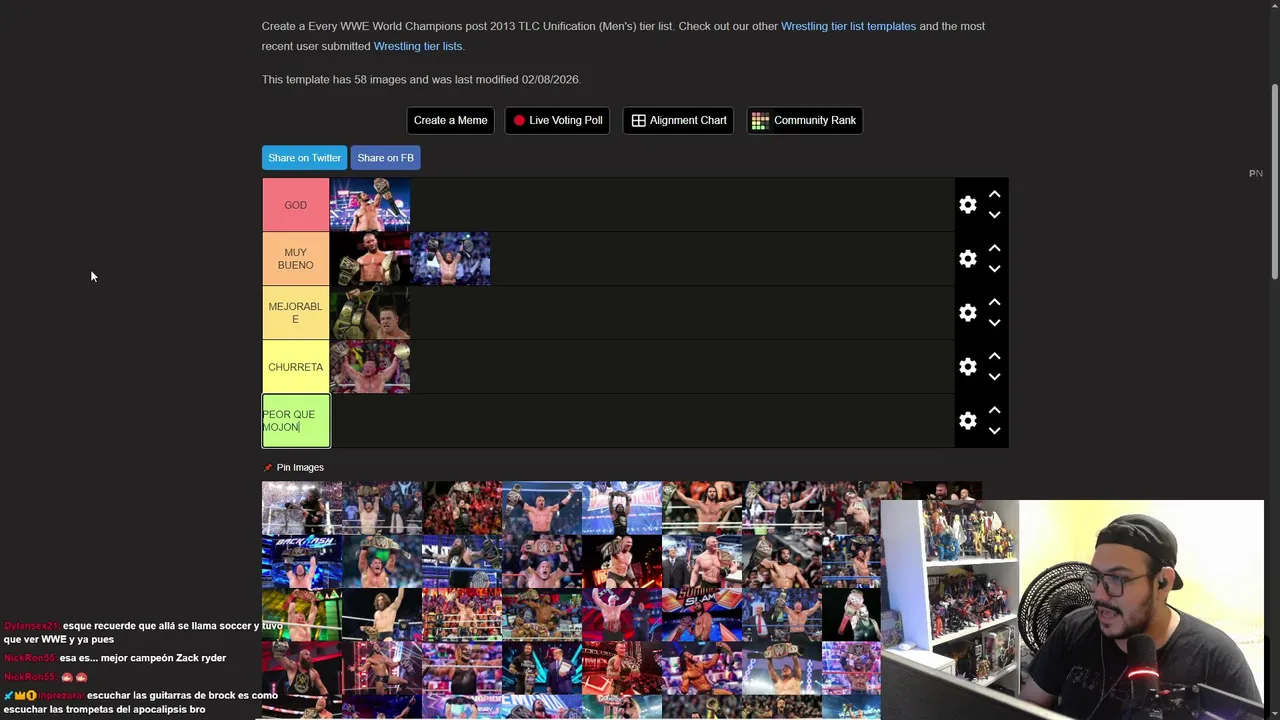This screenshot has height=720, width=1280.
Task: Move the CHURRETA row up
Action: point(994,356)
